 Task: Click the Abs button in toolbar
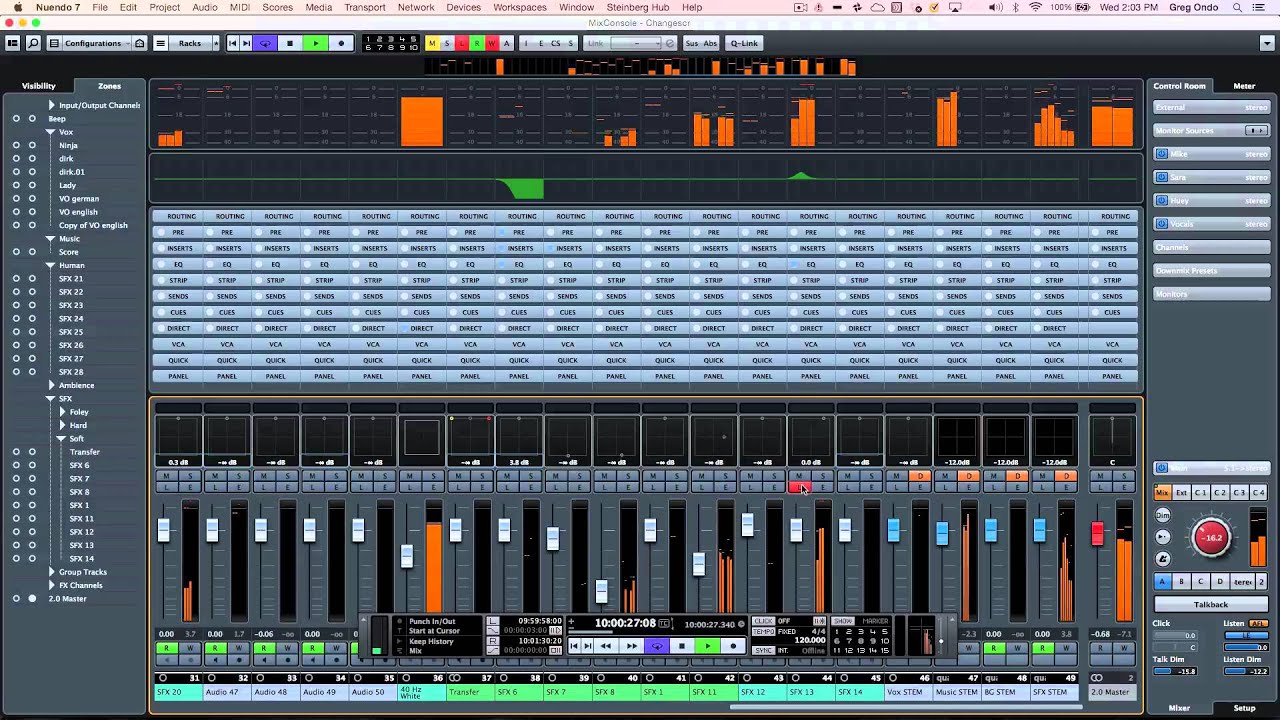pos(710,43)
